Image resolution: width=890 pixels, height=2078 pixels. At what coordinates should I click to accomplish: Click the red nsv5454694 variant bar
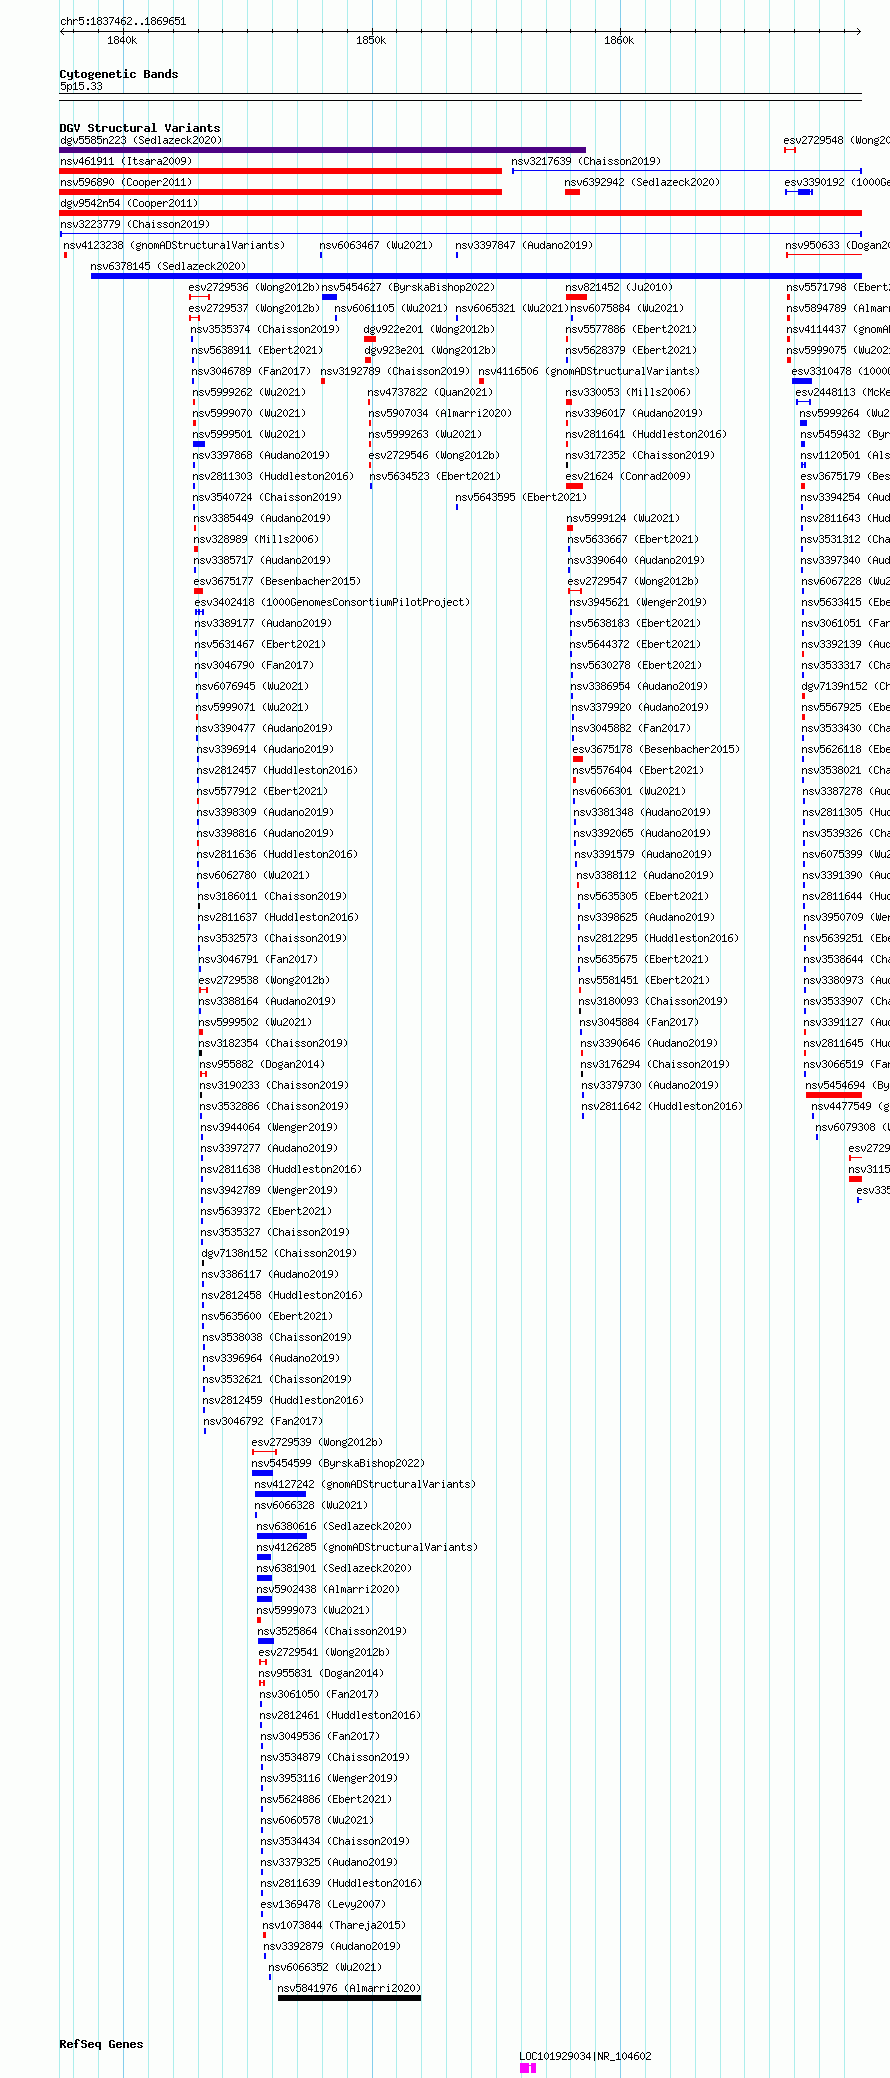[x=834, y=1095]
